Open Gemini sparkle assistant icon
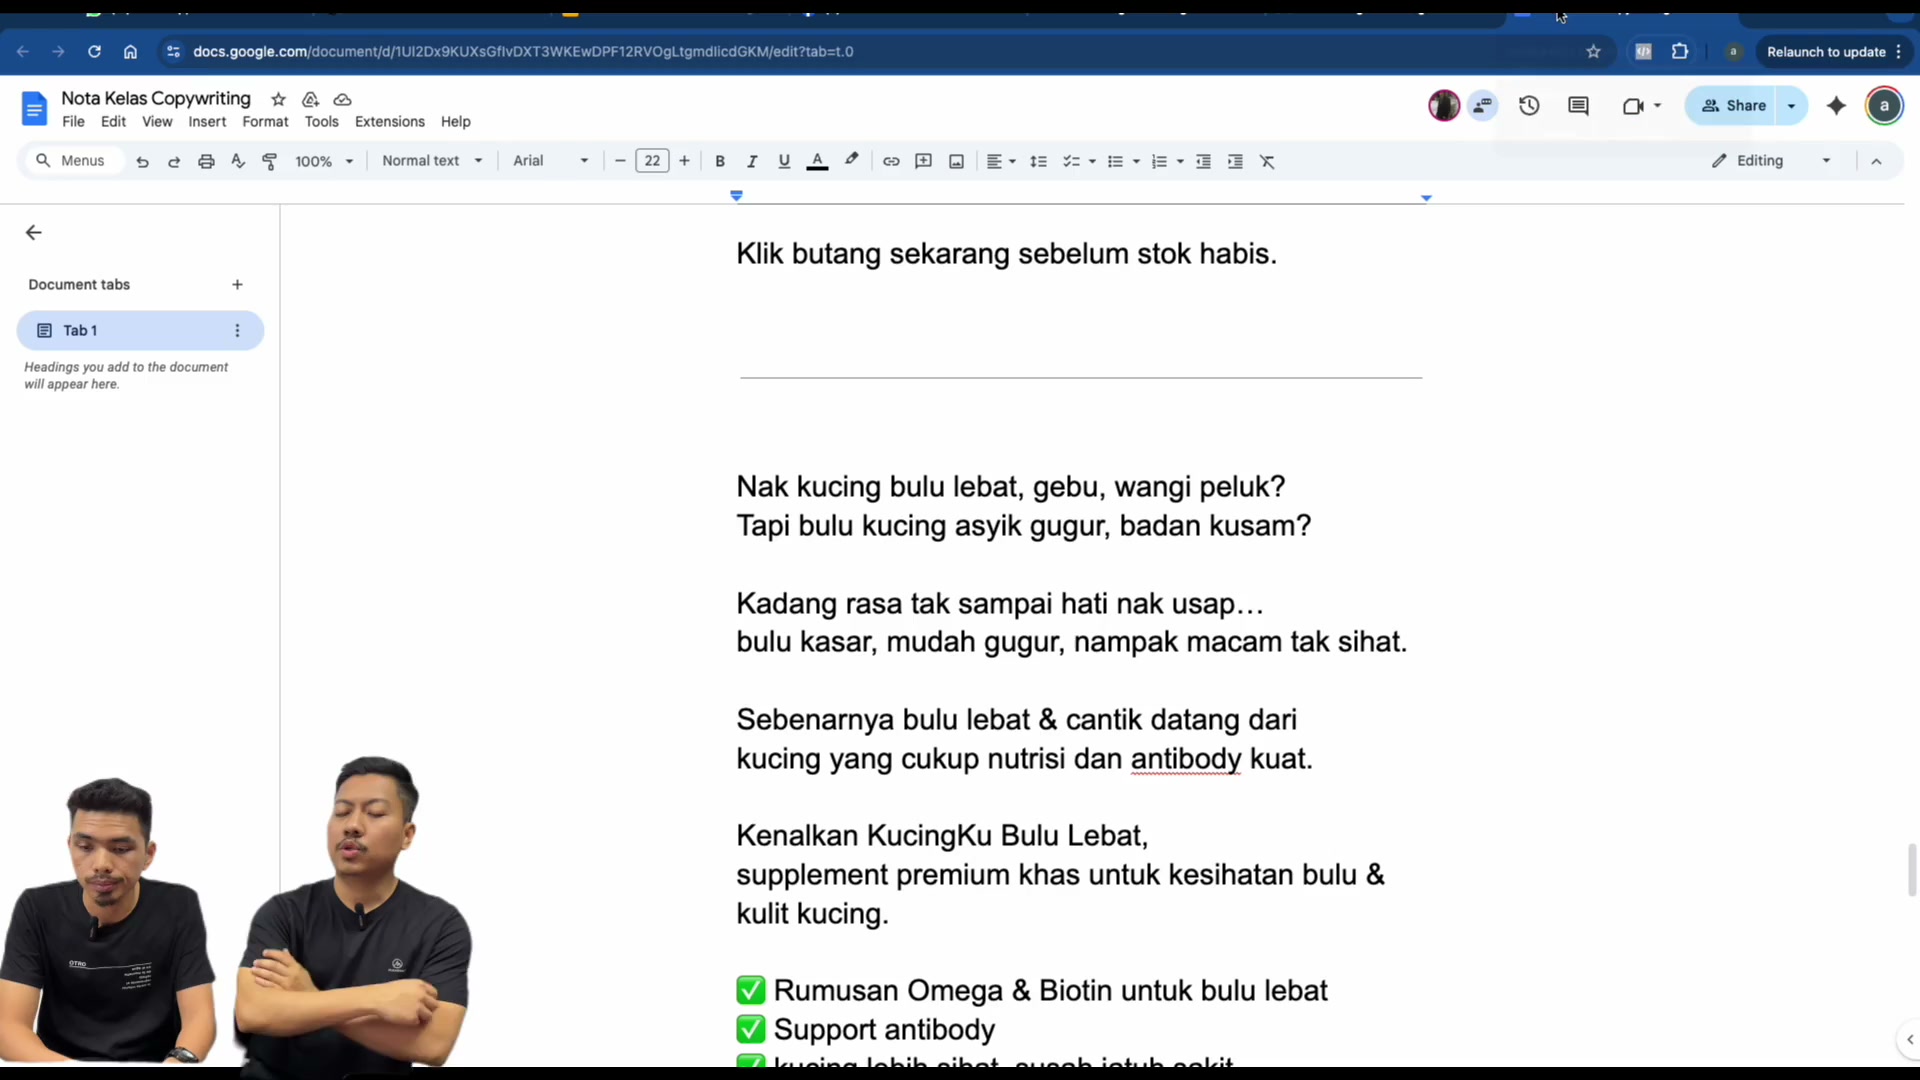The height and width of the screenshot is (1080, 1920). click(1836, 105)
